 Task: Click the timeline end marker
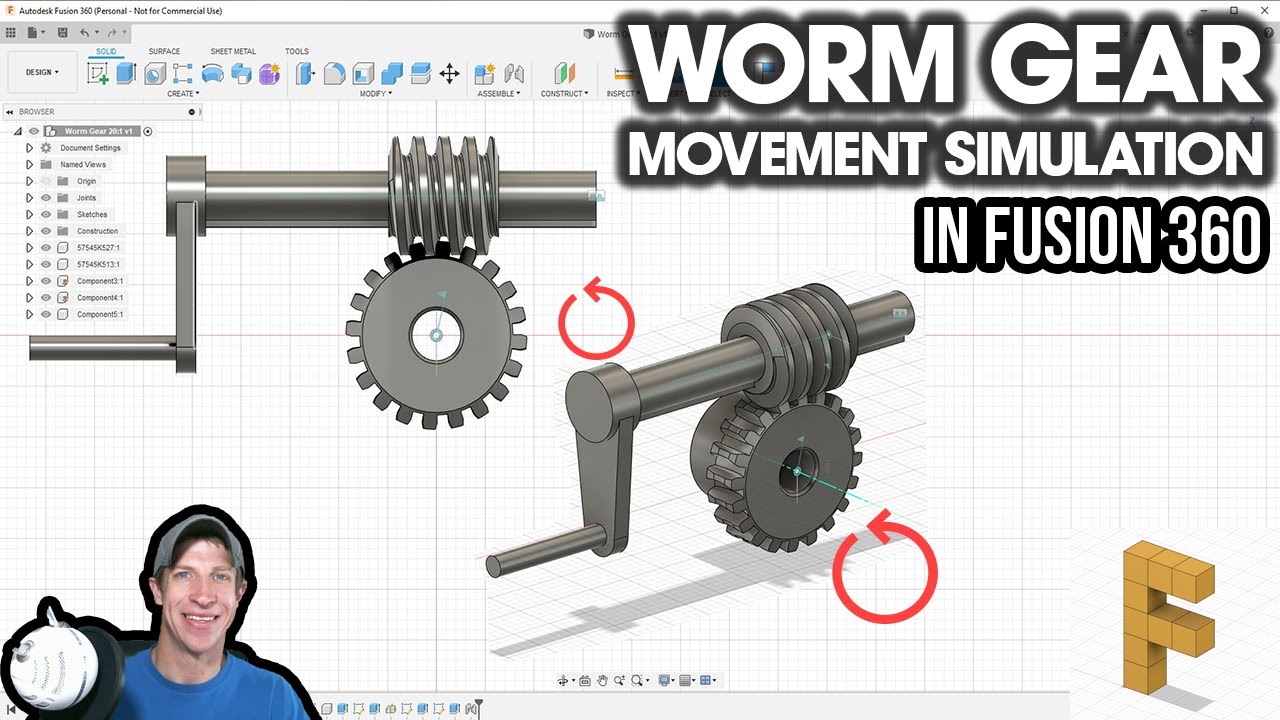pyautogui.click(x=479, y=708)
